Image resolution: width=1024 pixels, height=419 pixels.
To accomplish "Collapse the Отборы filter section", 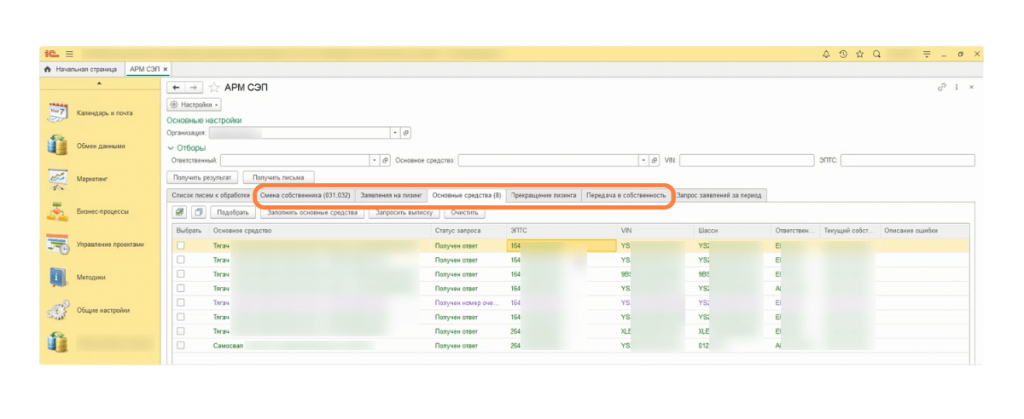I will [171, 148].
